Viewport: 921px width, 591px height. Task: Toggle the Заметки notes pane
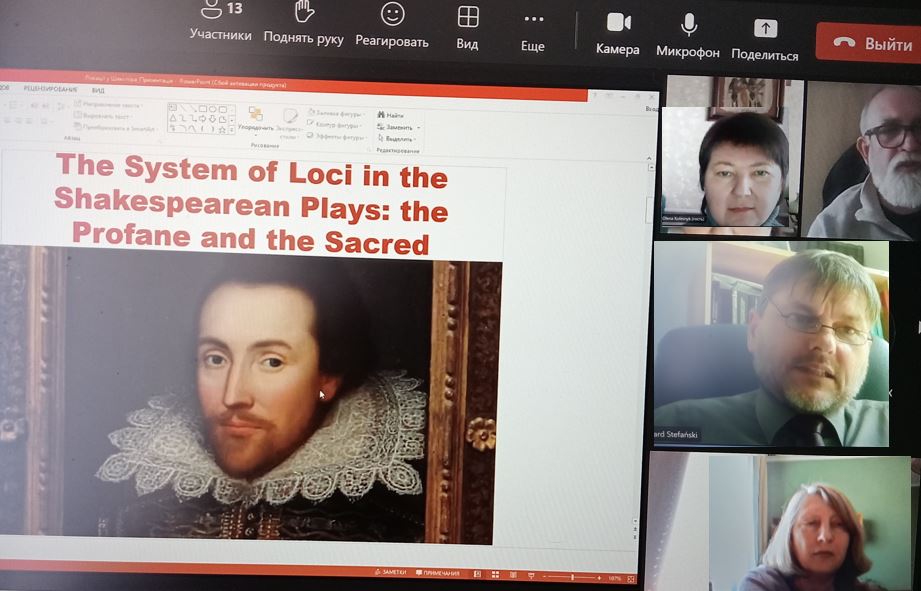[391, 572]
